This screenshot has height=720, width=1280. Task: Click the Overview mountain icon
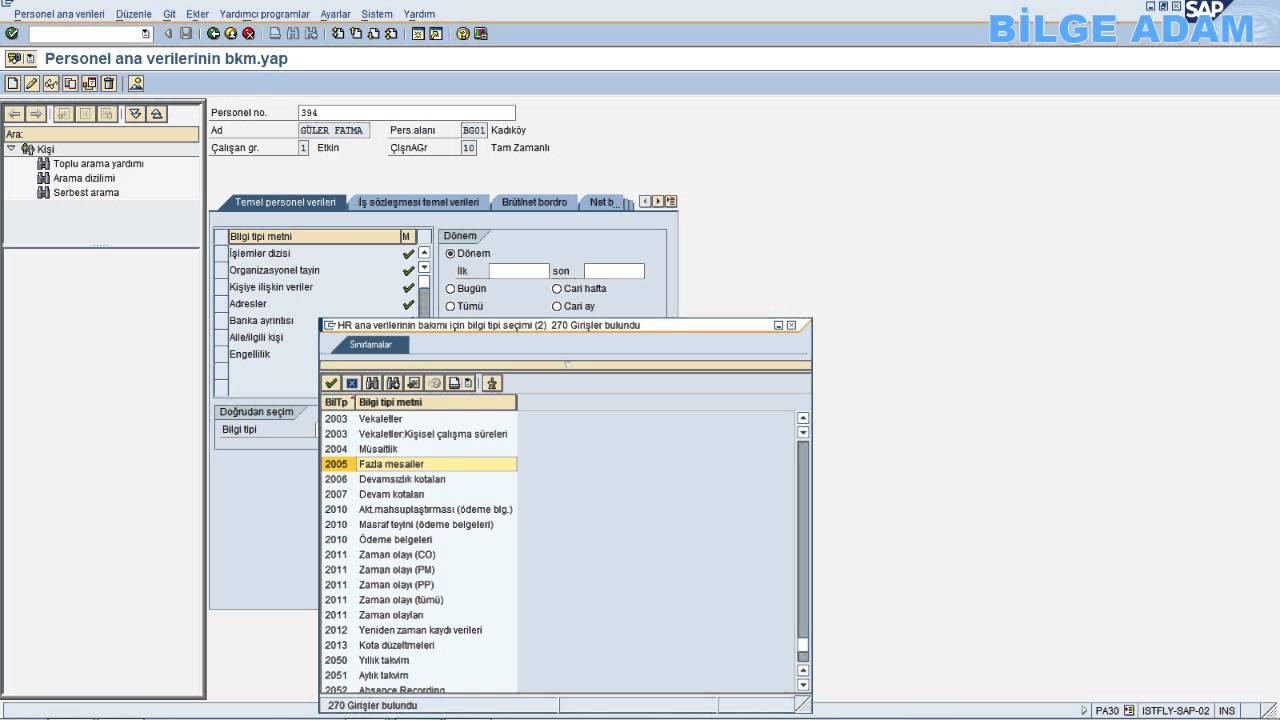click(136, 83)
